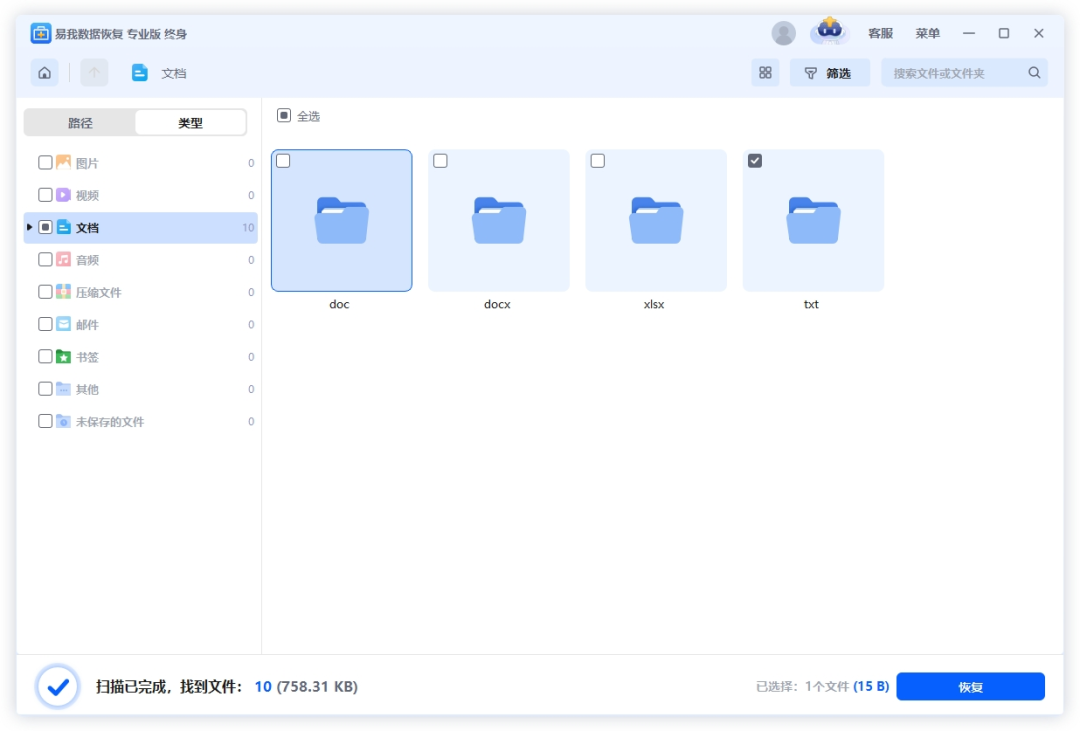The width and height of the screenshot is (1080, 731).
Task: Open the 筛选 filter dropdown
Action: click(829, 72)
